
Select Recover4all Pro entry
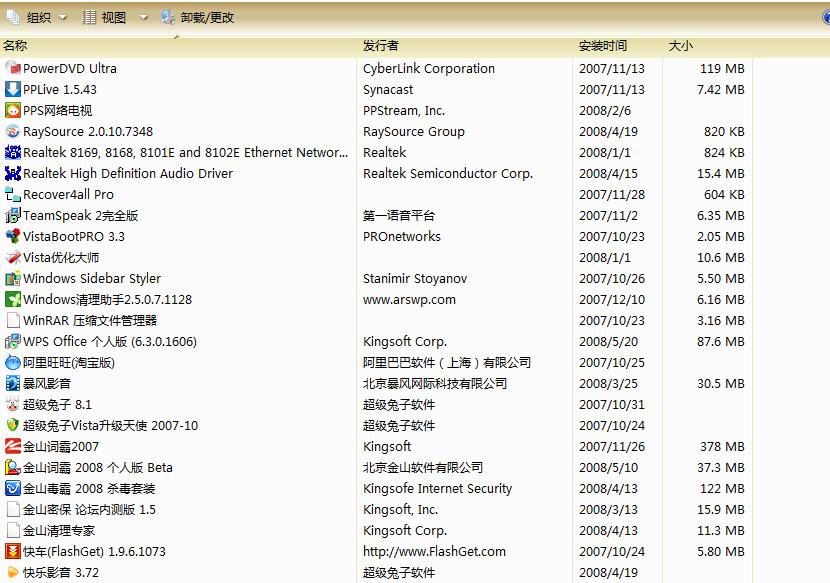point(68,194)
